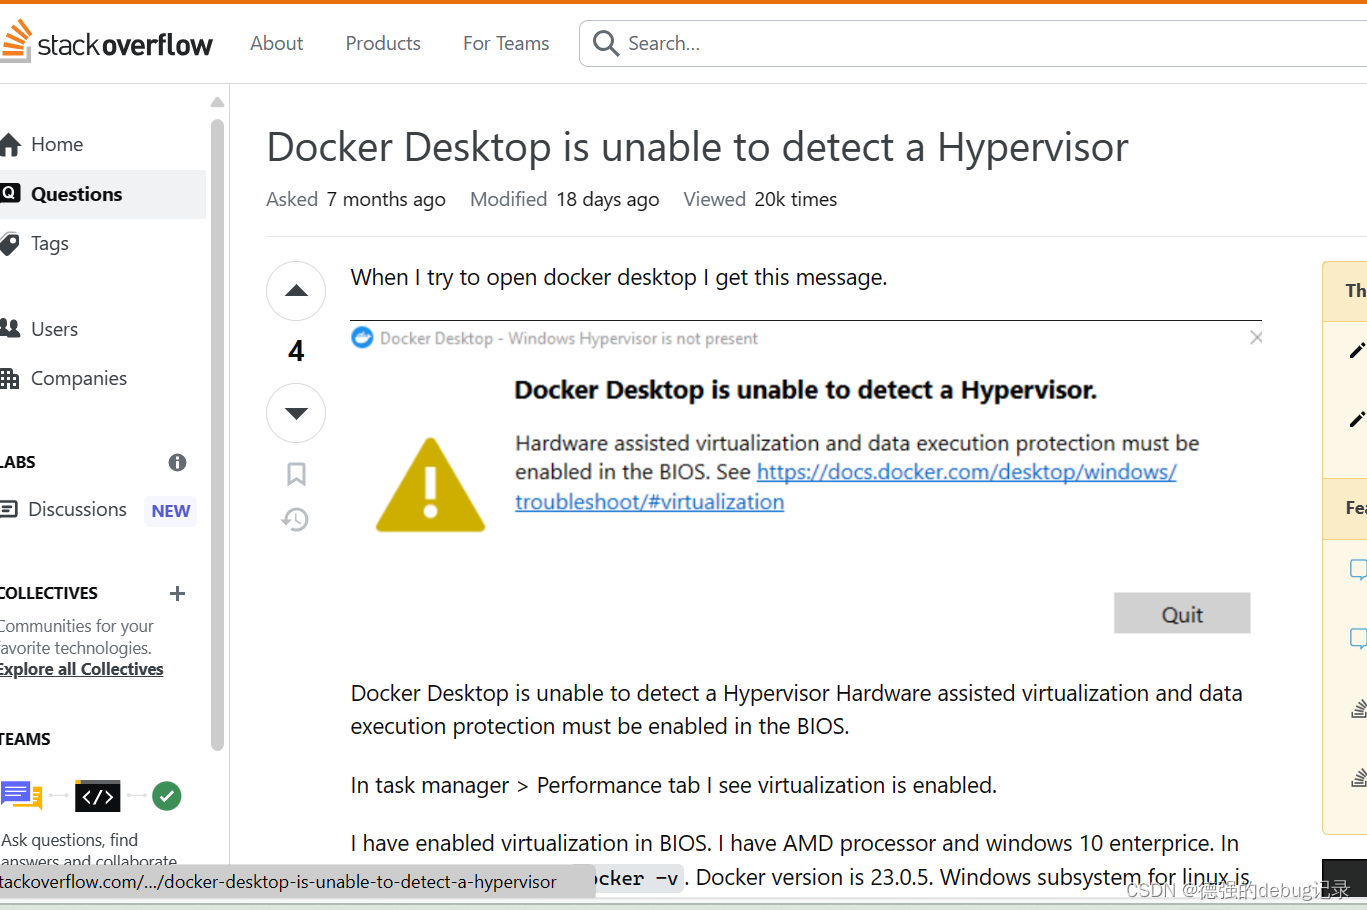Screen dimensions: 1367x910
Task: Click the Stack Overflow logo
Action: (106, 43)
